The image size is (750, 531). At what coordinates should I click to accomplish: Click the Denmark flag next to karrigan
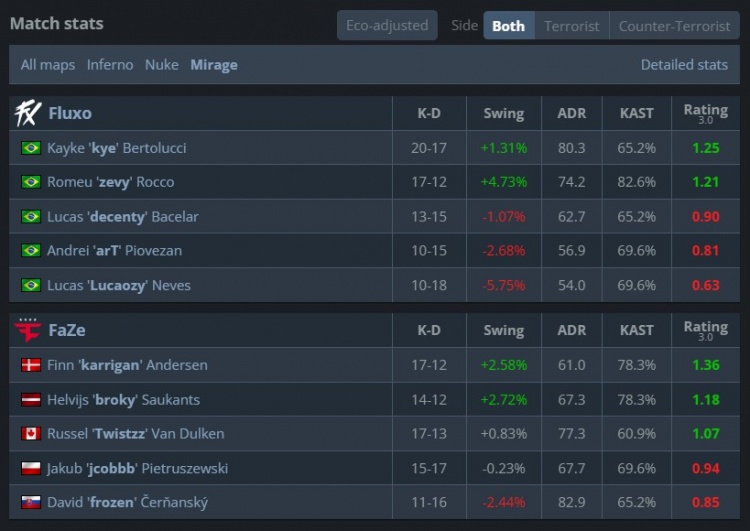click(30, 365)
